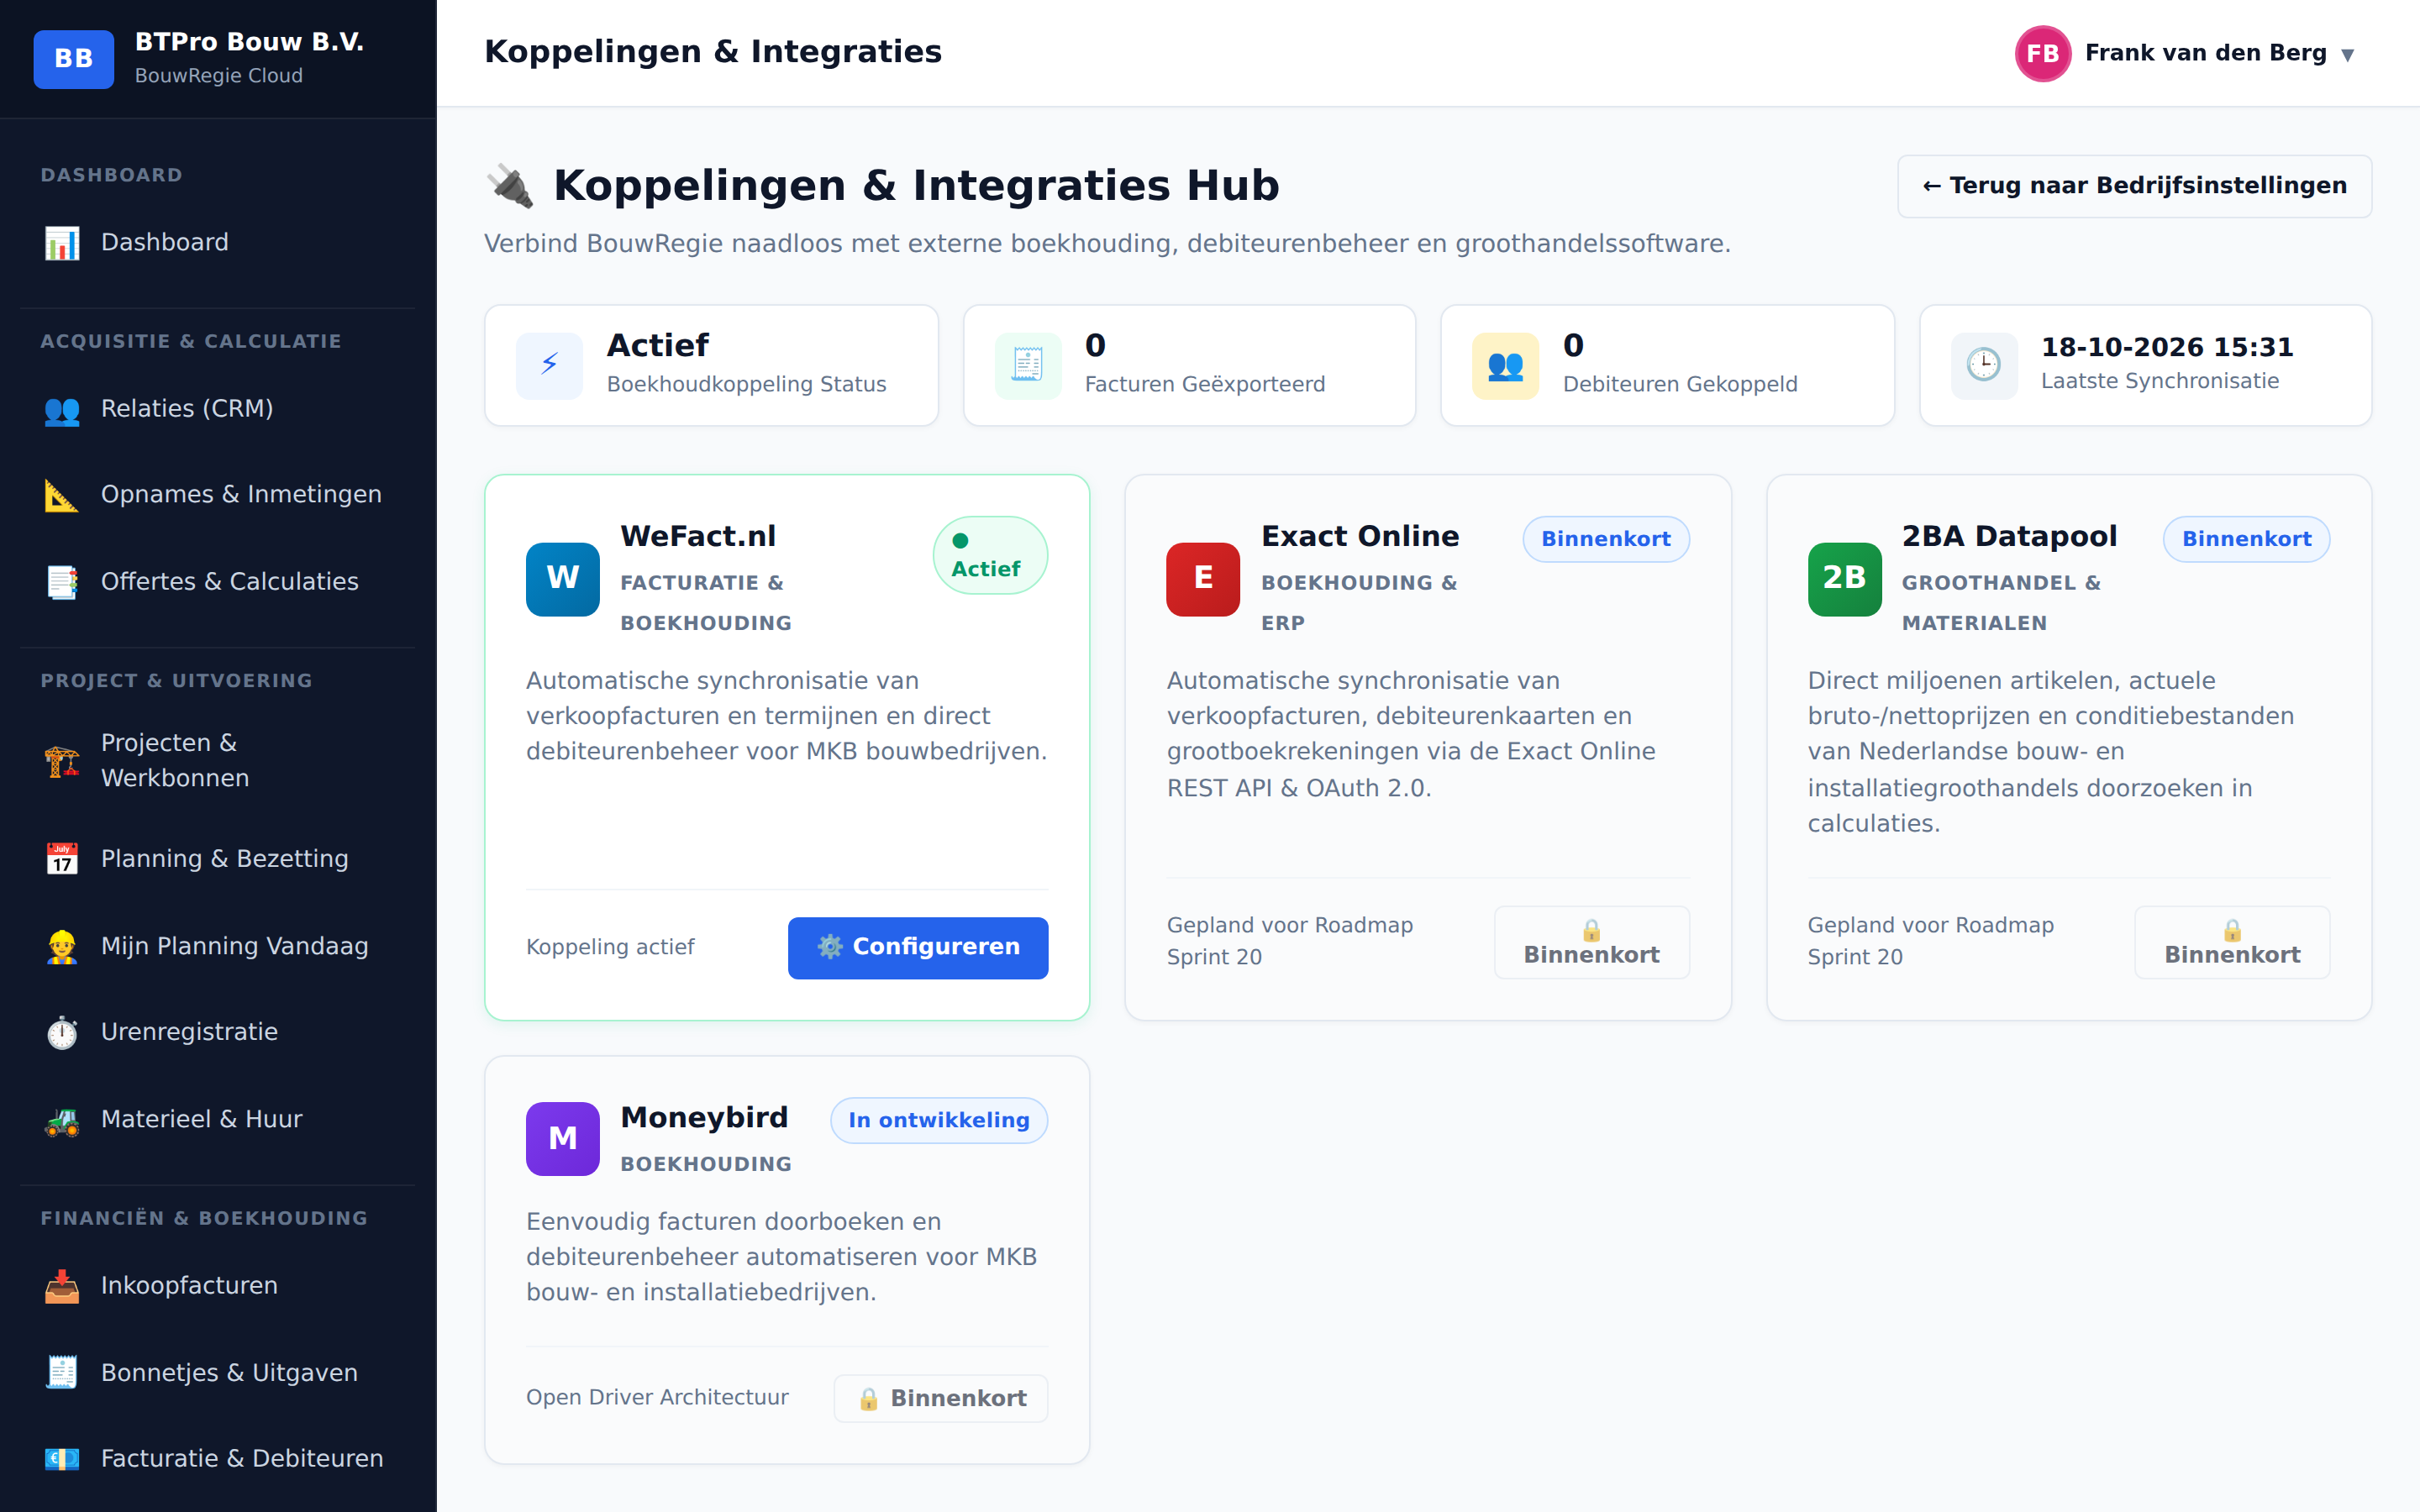Image resolution: width=2420 pixels, height=1512 pixels.
Task: Open Offertes & Calculaties document icon
Action: 62,582
